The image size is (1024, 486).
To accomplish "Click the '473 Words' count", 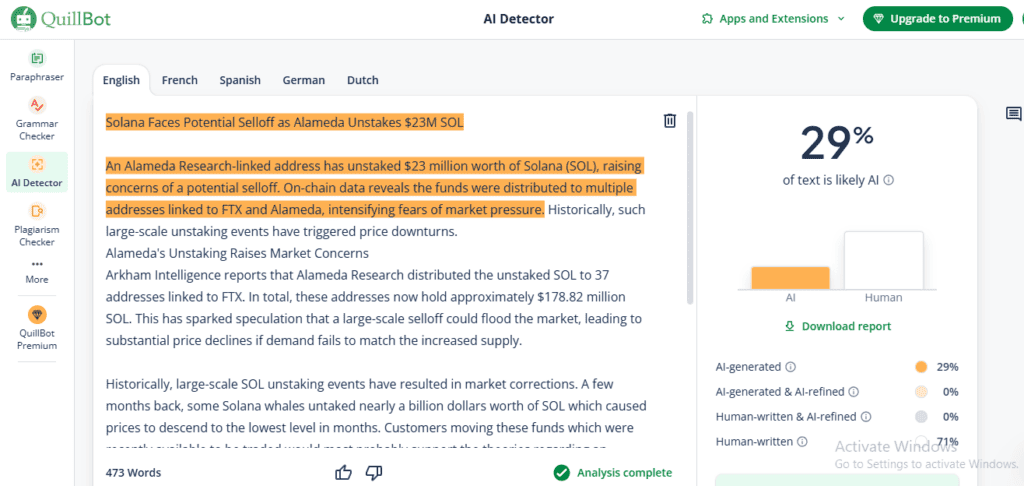I will [133, 472].
